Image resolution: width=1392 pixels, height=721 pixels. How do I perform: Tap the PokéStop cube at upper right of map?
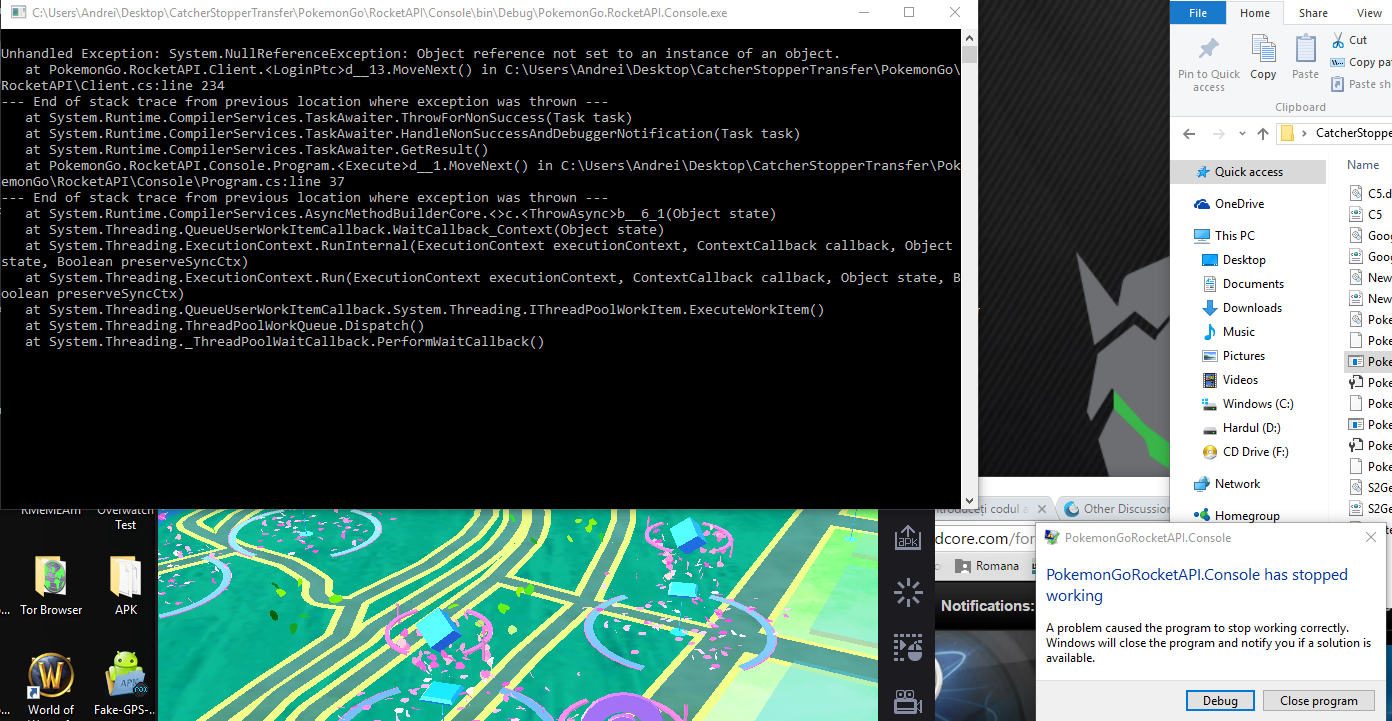(x=688, y=536)
